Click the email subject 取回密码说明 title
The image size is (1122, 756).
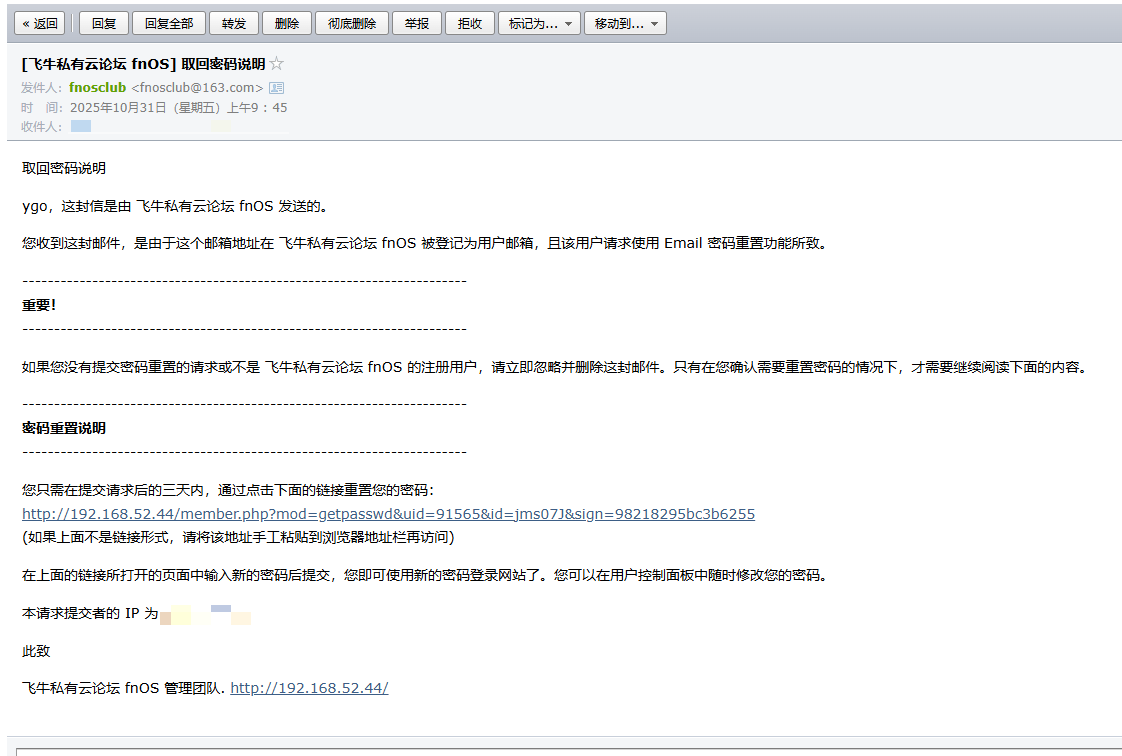(x=143, y=64)
